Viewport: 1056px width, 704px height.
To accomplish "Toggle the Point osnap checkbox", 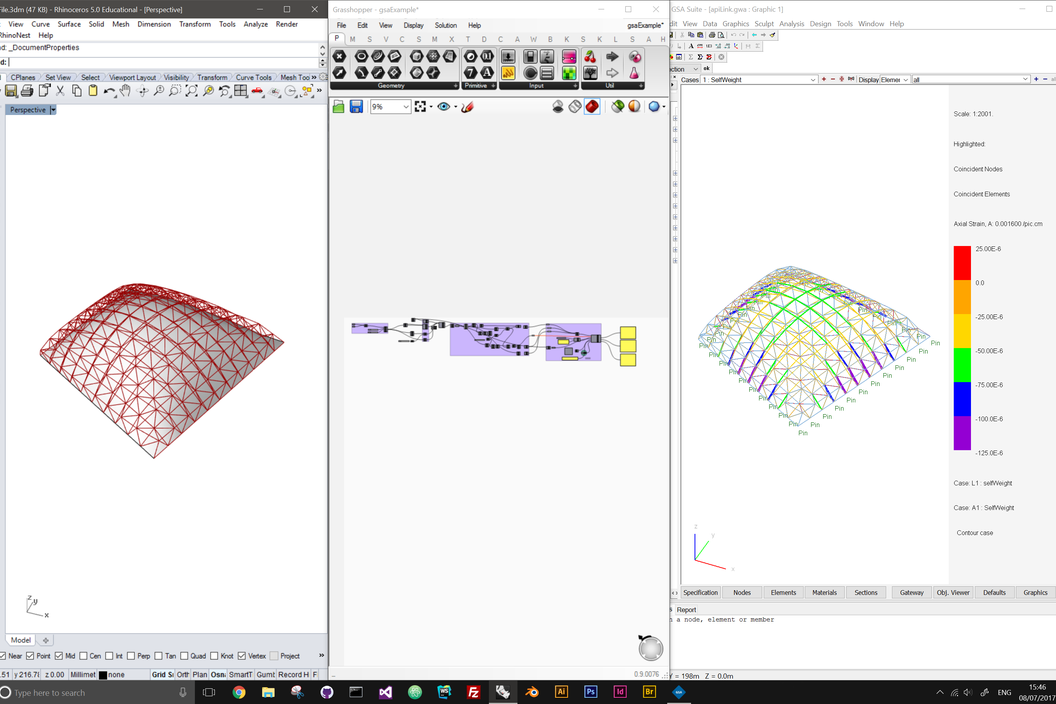I will [30, 656].
